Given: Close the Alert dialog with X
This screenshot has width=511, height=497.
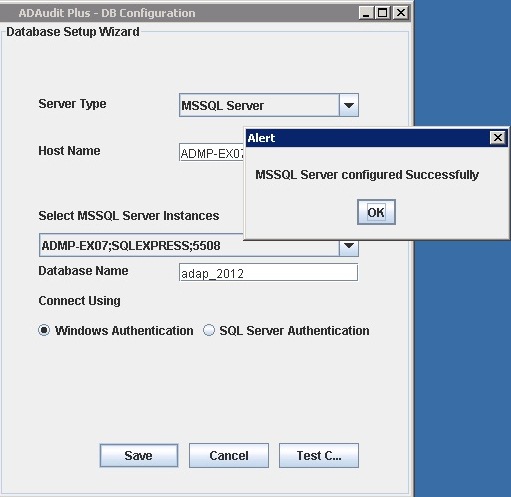Looking at the screenshot, I should coord(498,137).
